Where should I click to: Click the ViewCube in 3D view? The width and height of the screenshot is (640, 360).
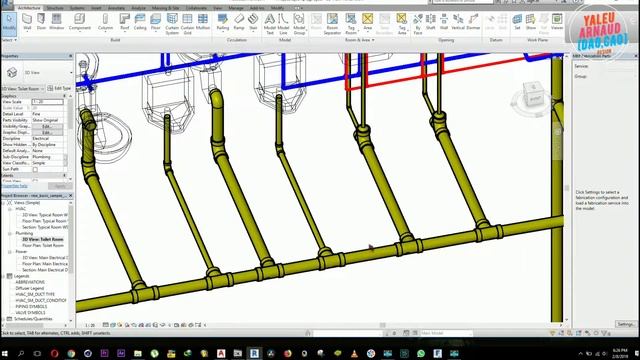(x=533, y=93)
